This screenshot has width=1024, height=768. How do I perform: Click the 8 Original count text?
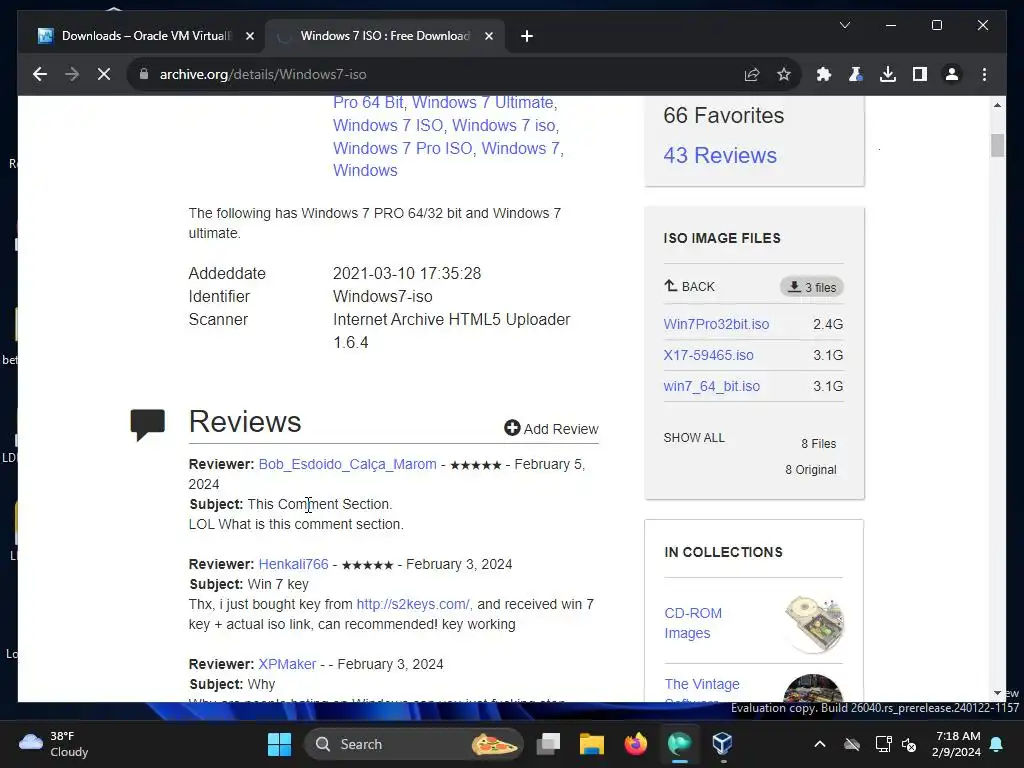point(810,470)
